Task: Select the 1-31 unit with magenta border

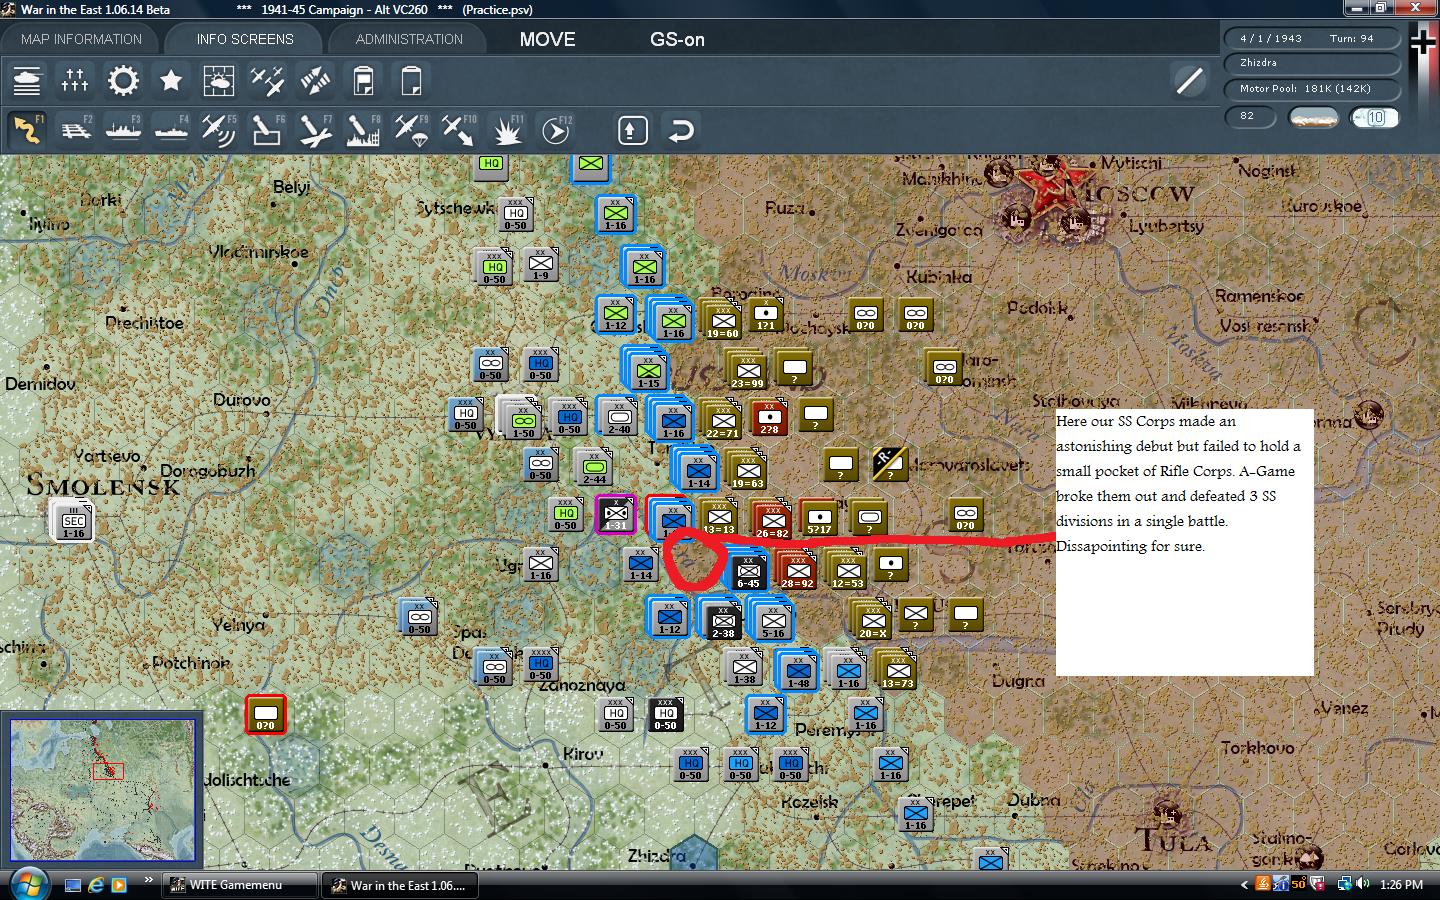Action: (x=616, y=514)
